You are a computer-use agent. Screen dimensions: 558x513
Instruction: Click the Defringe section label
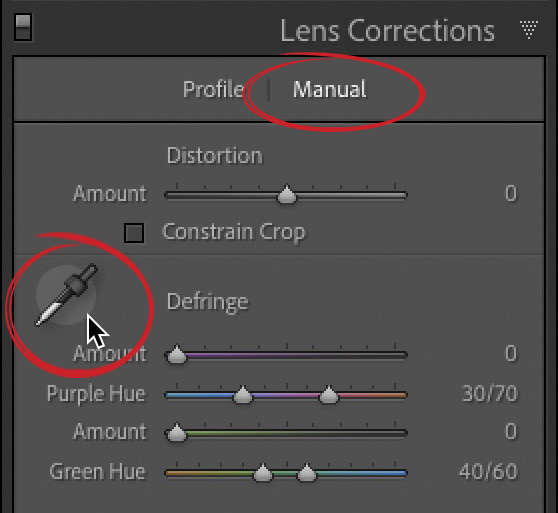click(x=207, y=303)
